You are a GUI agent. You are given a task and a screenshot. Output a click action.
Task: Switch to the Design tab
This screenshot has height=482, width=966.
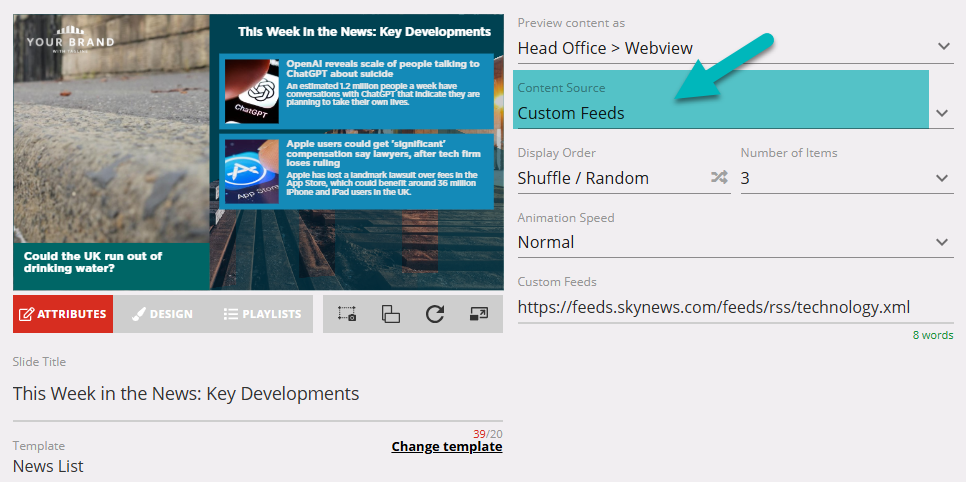[162, 314]
